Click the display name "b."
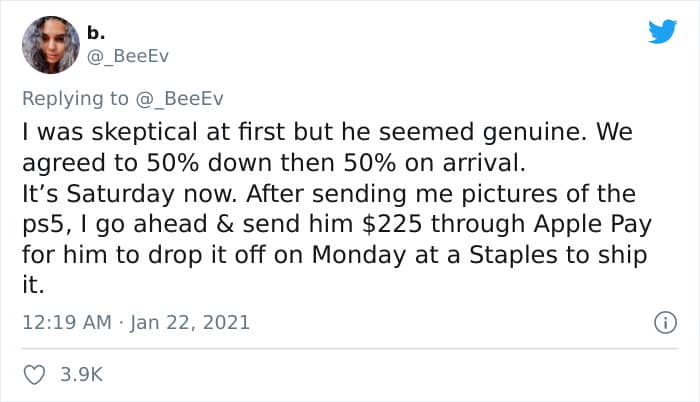 coord(96,33)
